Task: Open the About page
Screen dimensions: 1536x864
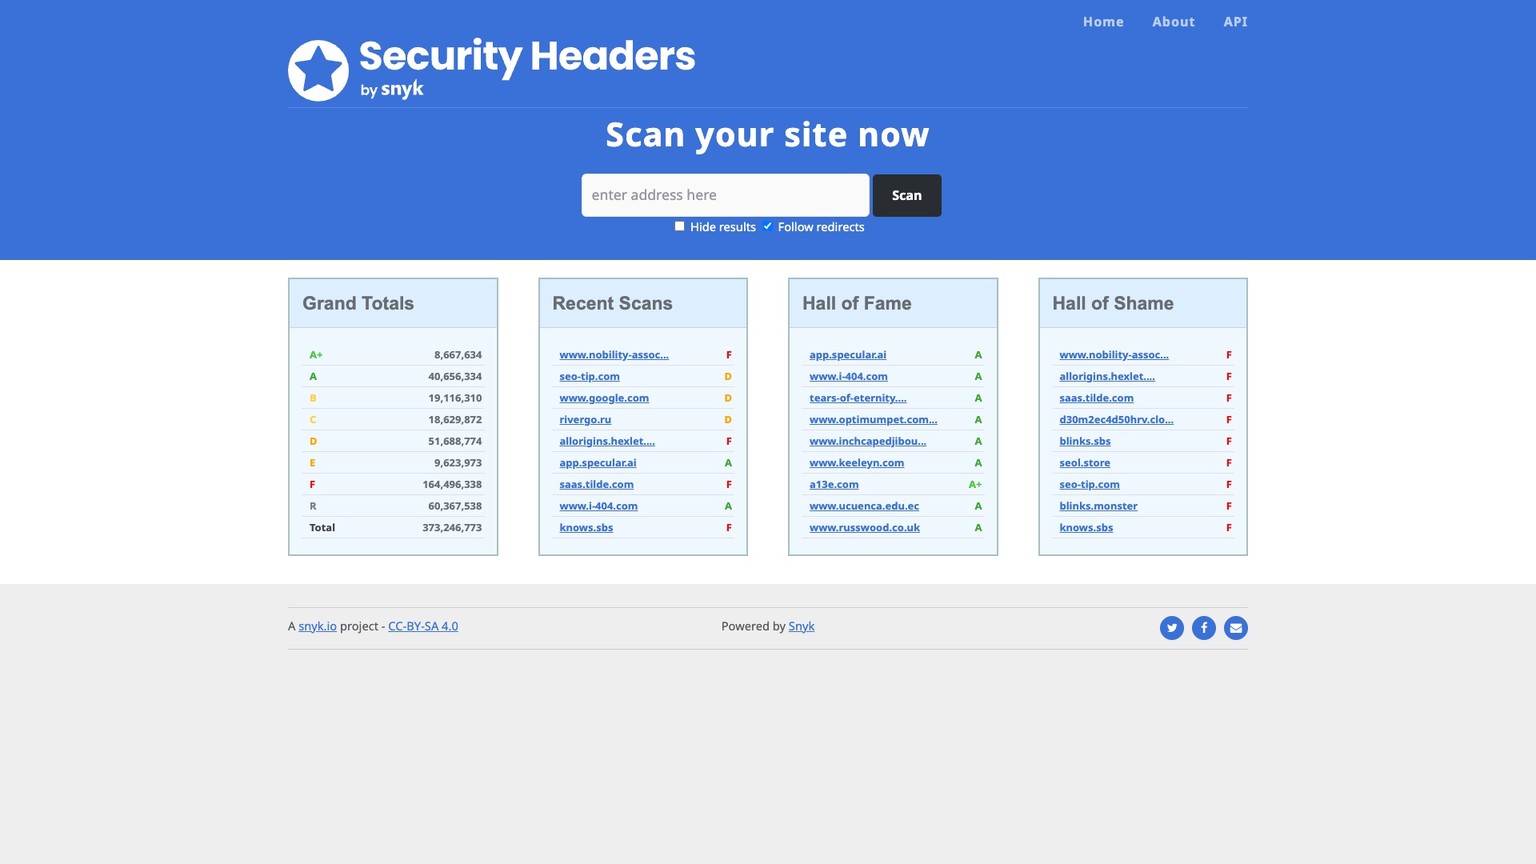Action: tap(1173, 21)
